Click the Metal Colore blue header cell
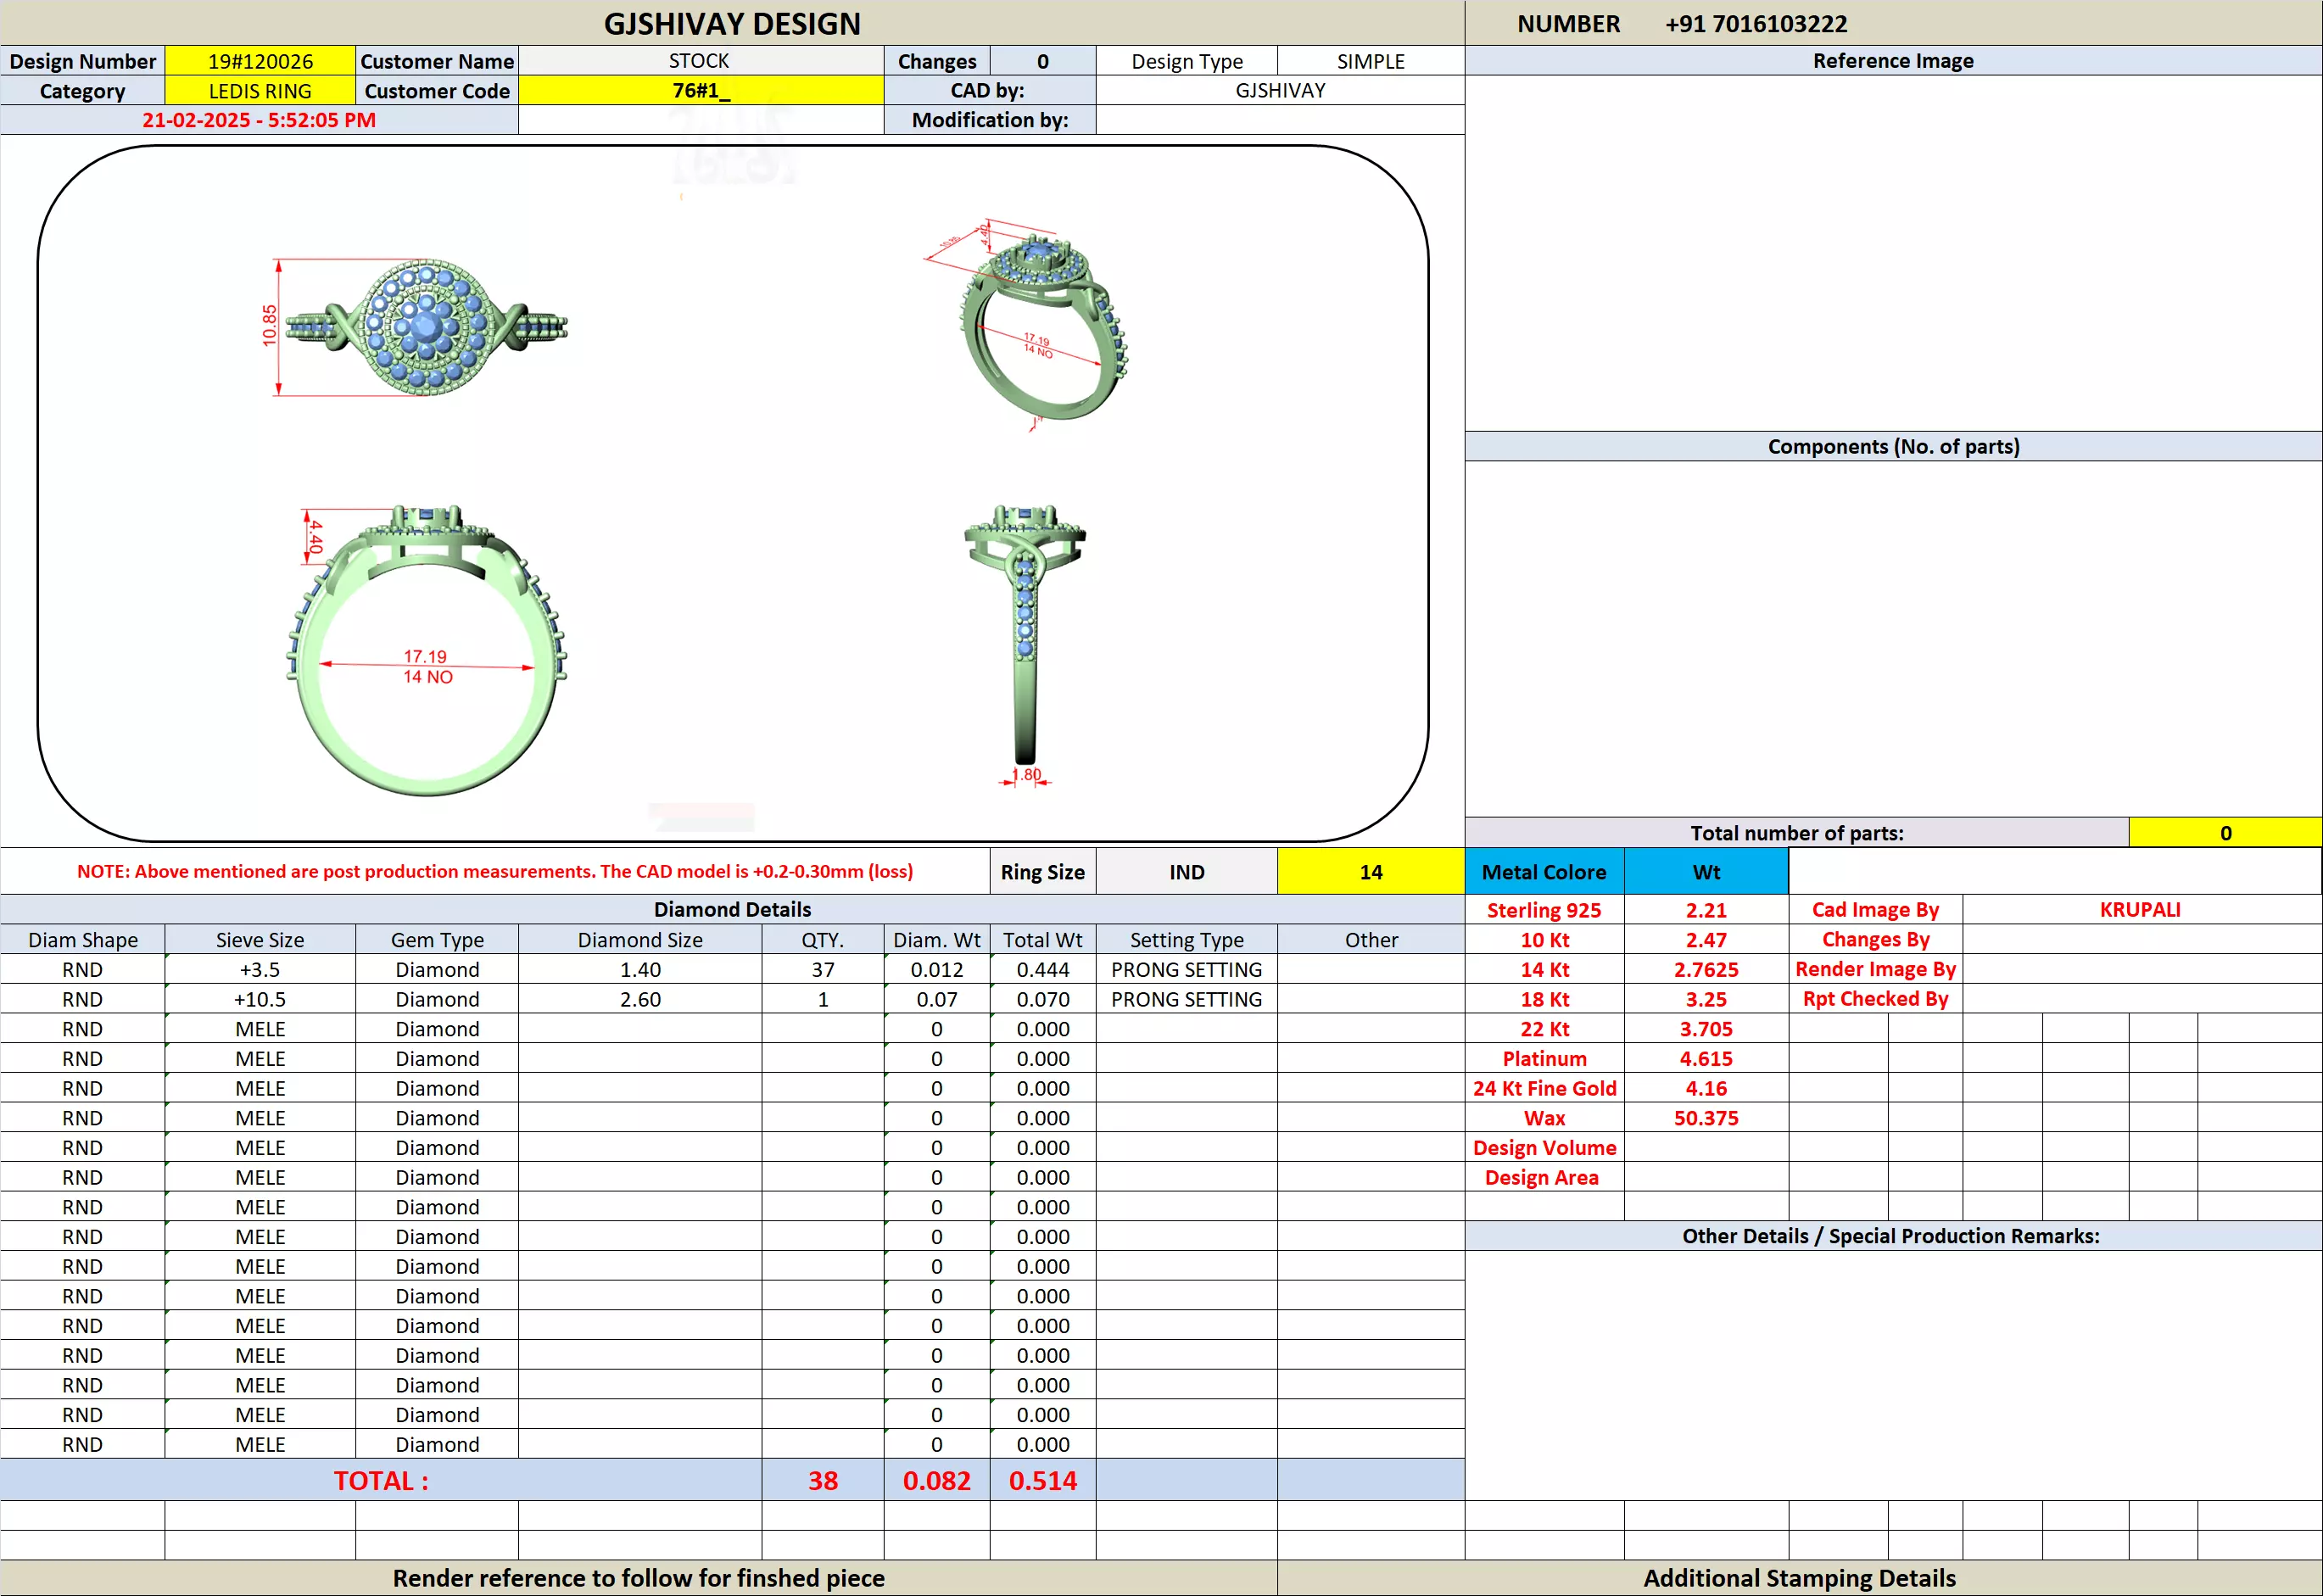The width and height of the screenshot is (2323, 1596). point(1543,872)
